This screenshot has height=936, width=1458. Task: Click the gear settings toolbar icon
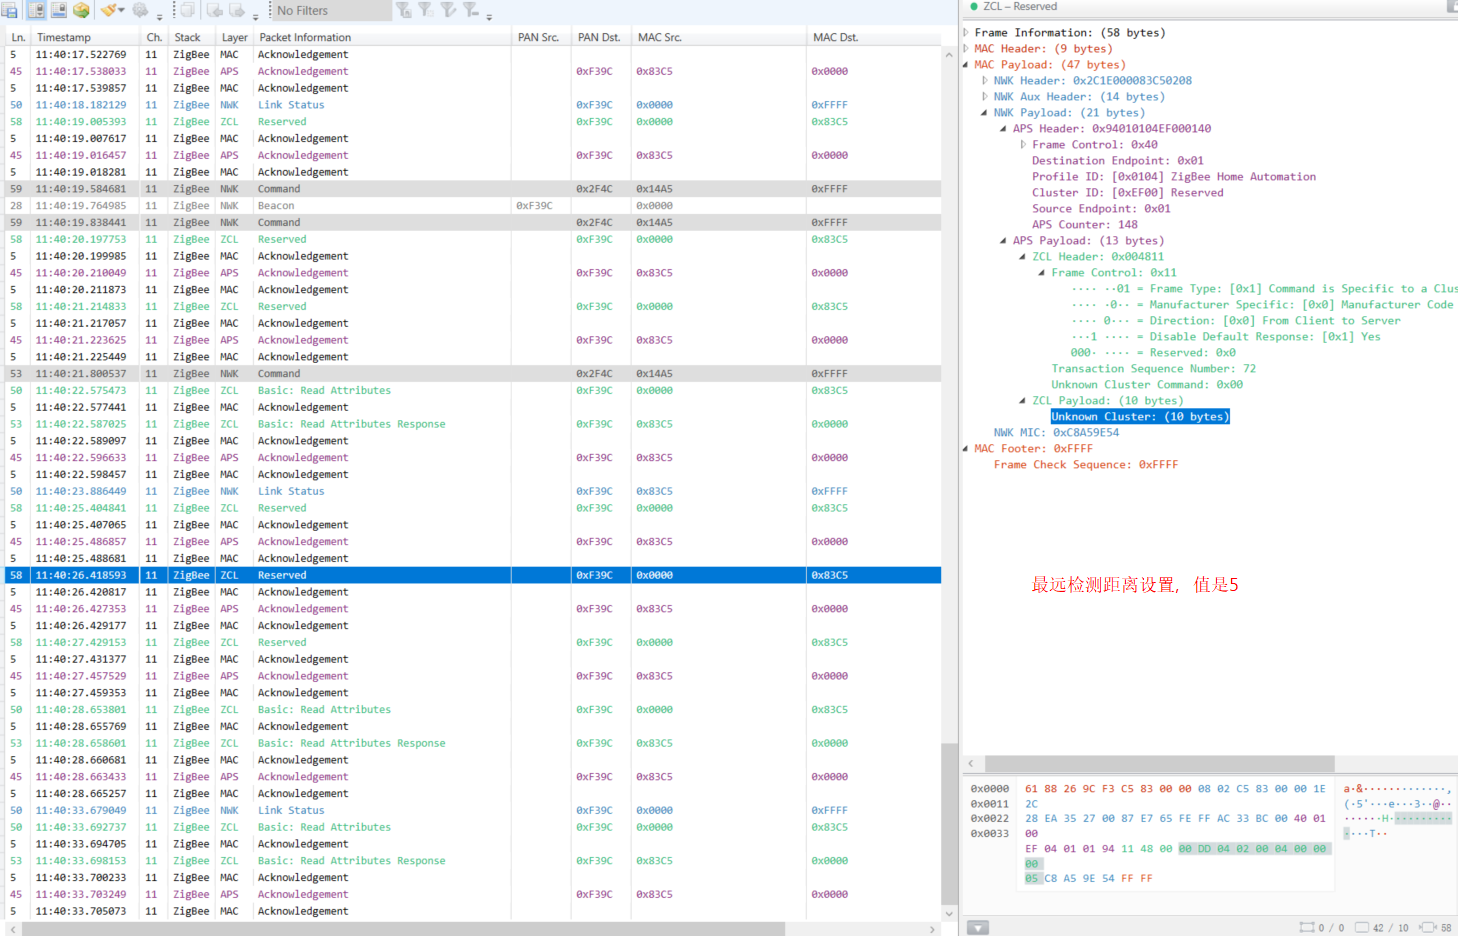pos(141,10)
